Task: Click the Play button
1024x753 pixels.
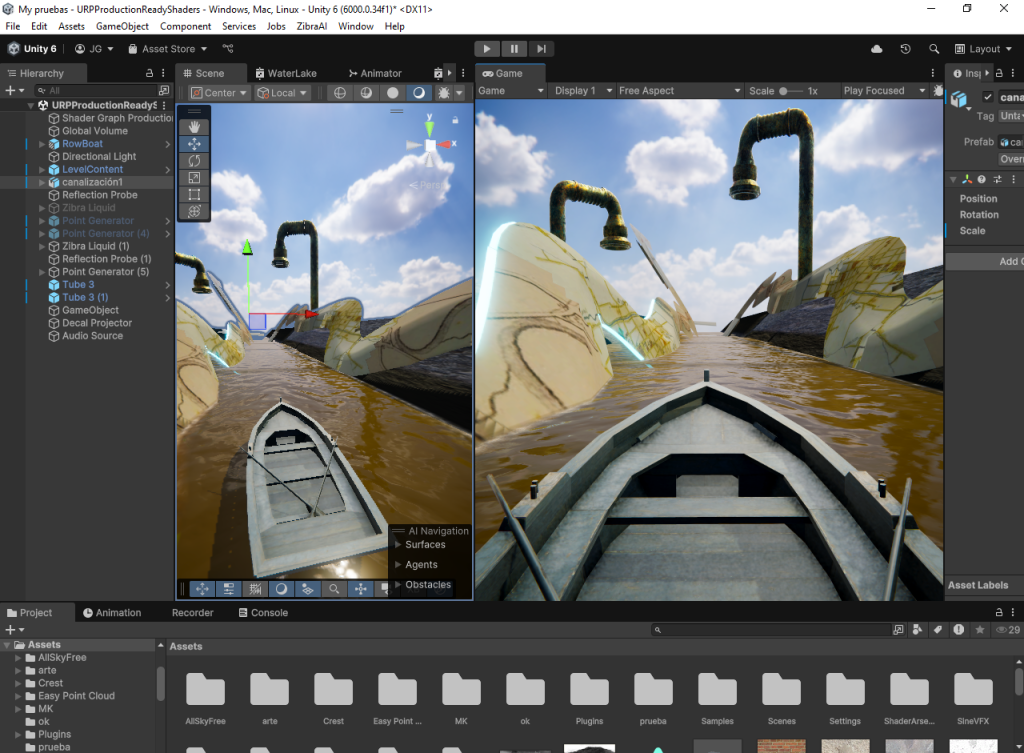Action: [486, 48]
